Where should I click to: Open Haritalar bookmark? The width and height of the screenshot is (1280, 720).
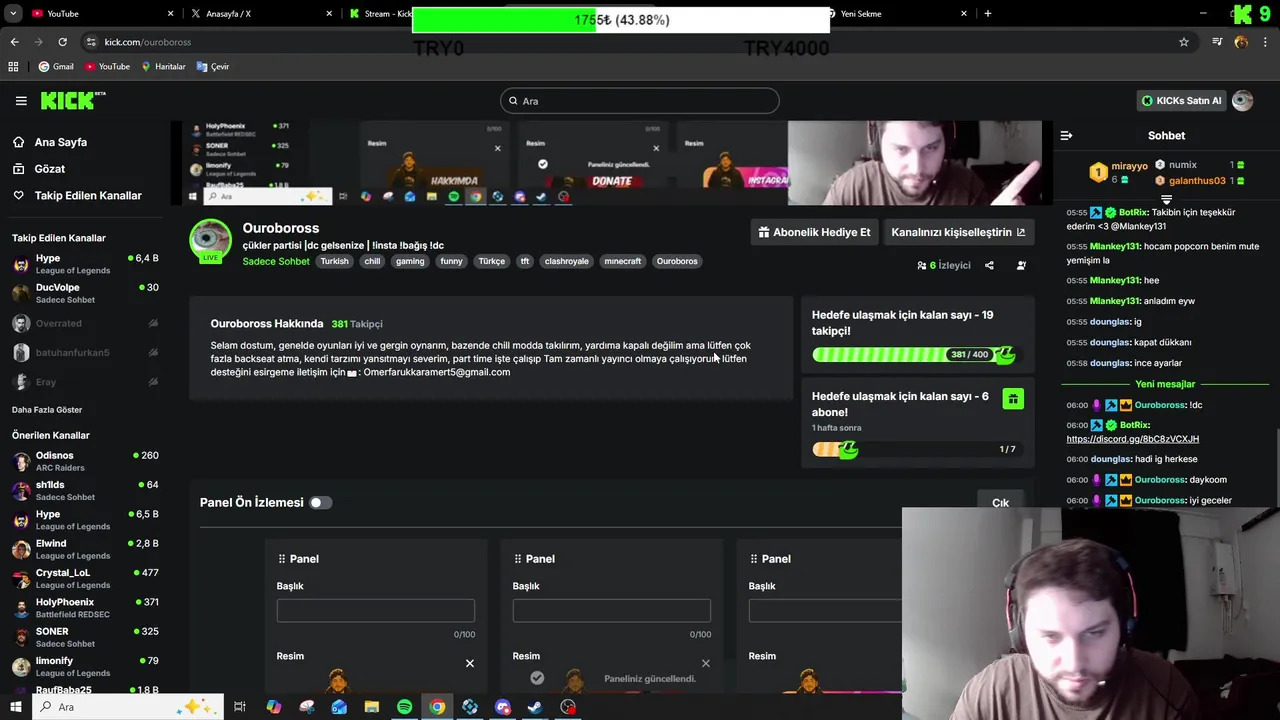163,66
